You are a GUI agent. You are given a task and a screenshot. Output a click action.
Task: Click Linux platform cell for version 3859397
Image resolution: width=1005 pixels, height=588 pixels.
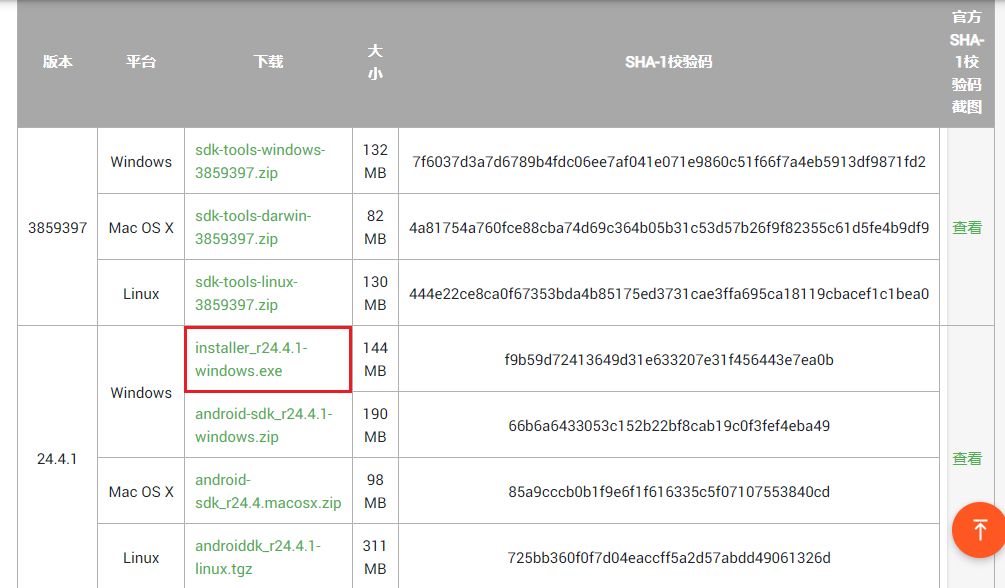point(141,294)
